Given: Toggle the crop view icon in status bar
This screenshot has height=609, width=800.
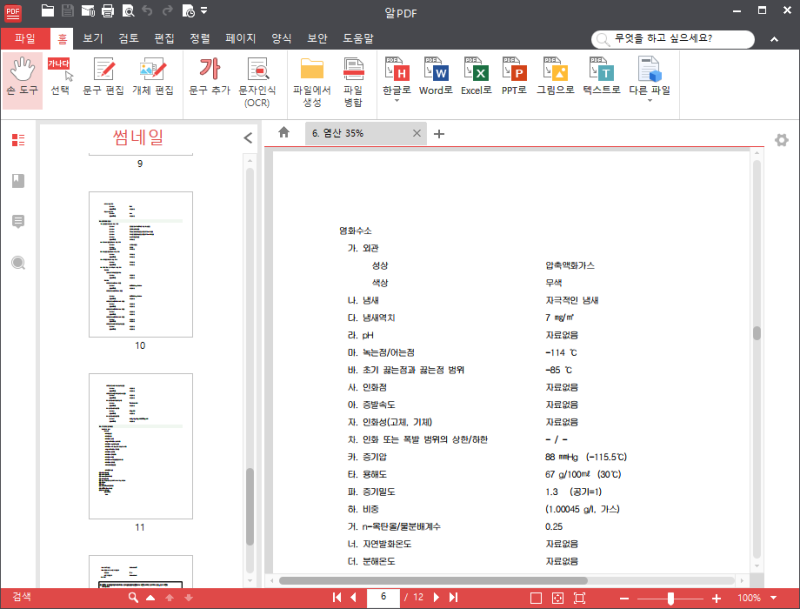Looking at the screenshot, I should pos(578,596).
